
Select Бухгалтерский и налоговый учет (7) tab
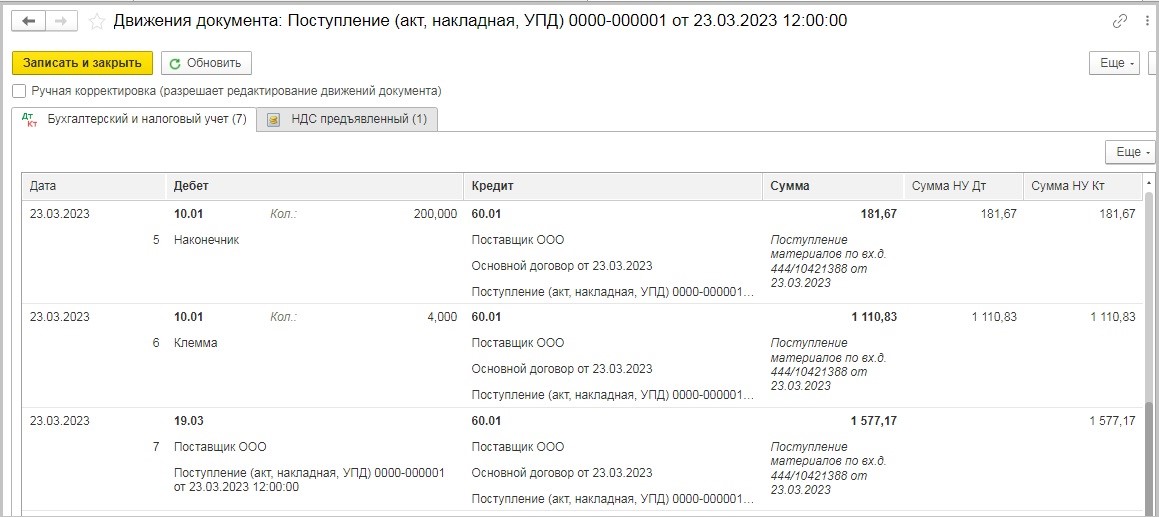coord(135,119)
